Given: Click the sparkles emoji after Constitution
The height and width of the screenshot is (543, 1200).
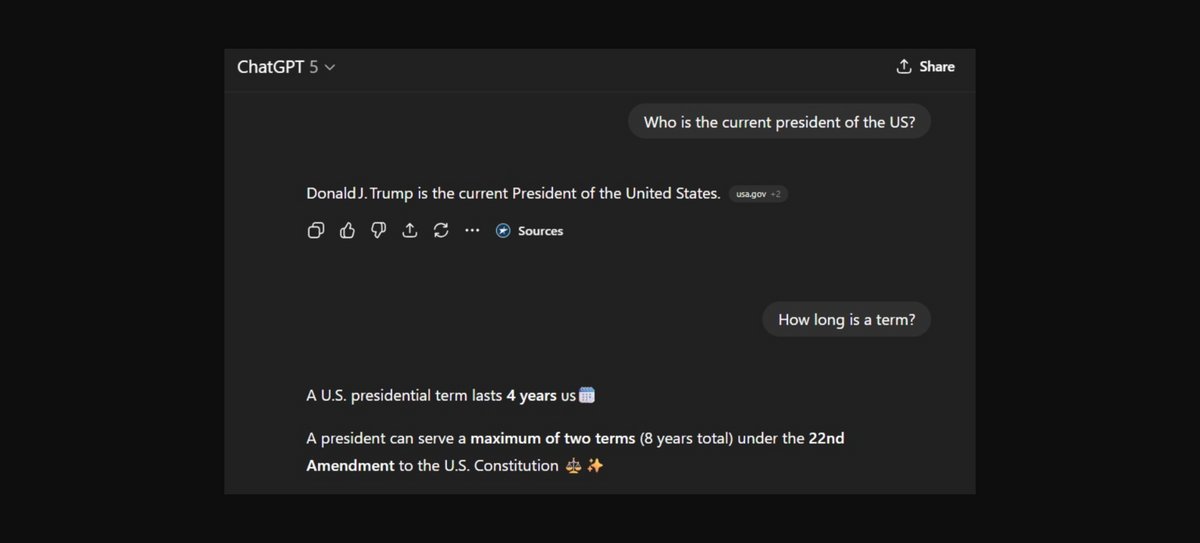Looking at the screenshot, I should tap(595, 466).
